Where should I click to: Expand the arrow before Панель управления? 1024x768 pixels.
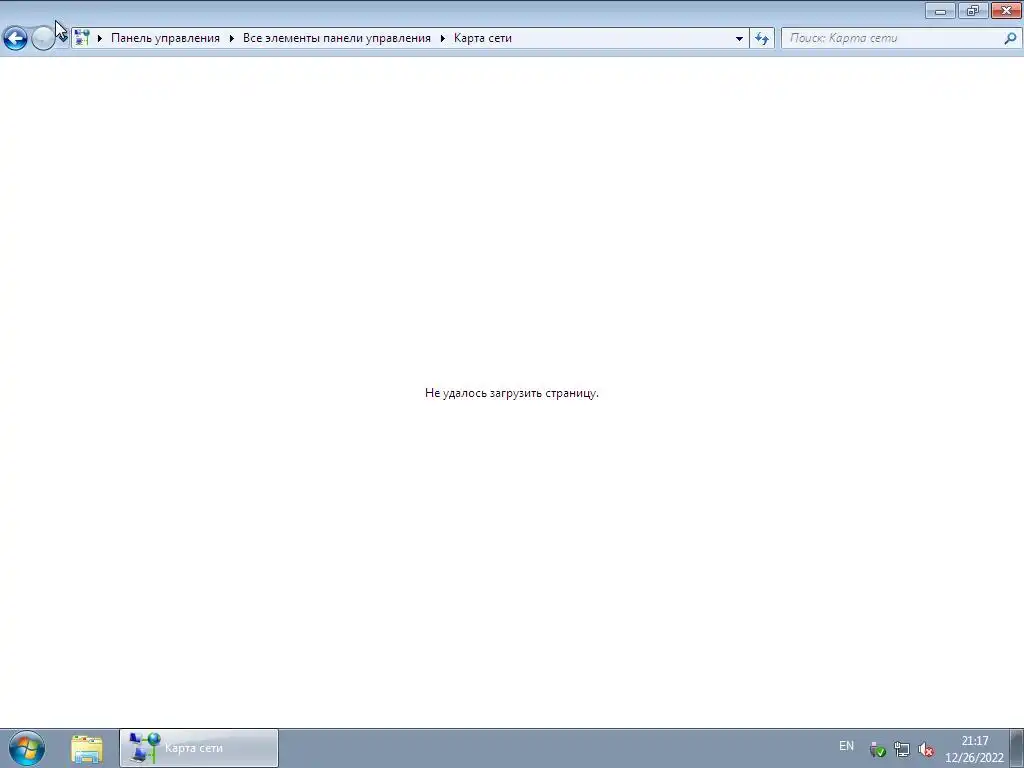[x=100, y=38]
